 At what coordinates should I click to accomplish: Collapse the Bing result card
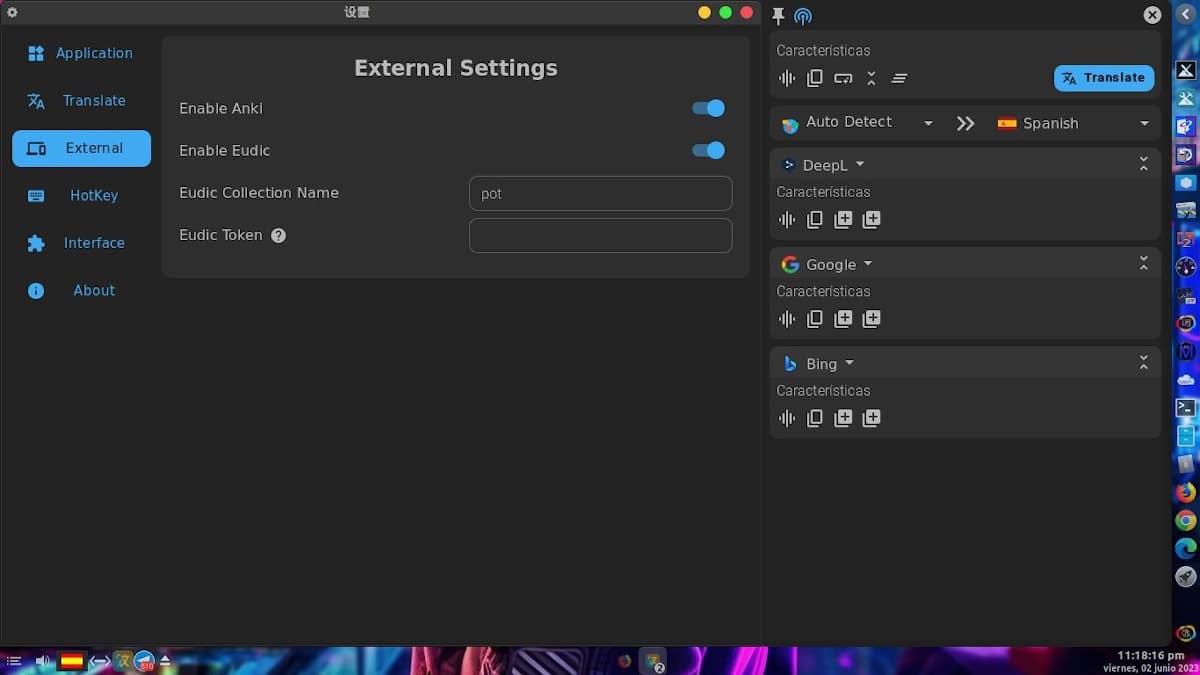click(1144, 363)
